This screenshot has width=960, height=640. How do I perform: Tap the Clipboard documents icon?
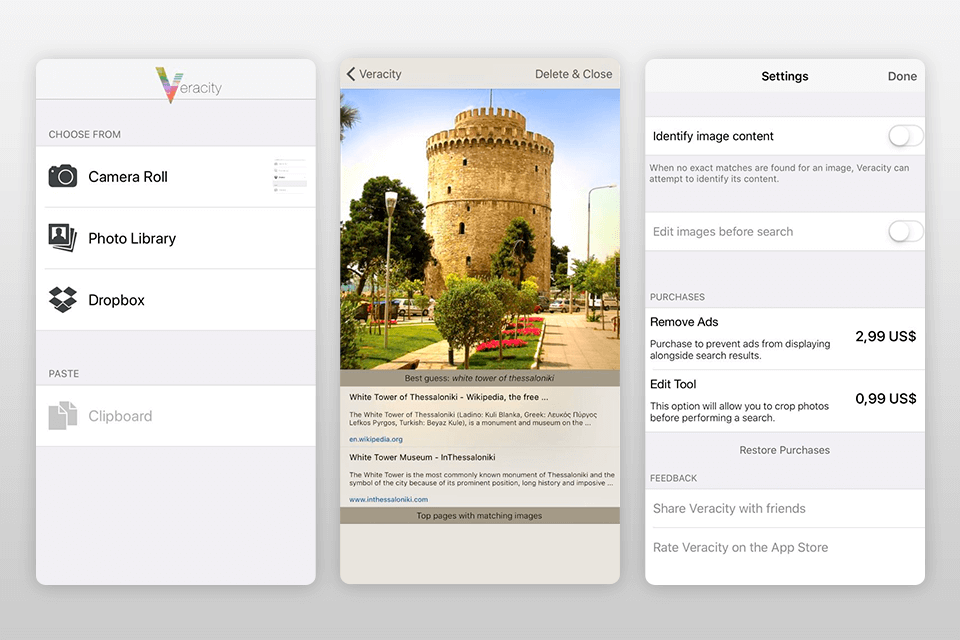(x=63, y=416)
